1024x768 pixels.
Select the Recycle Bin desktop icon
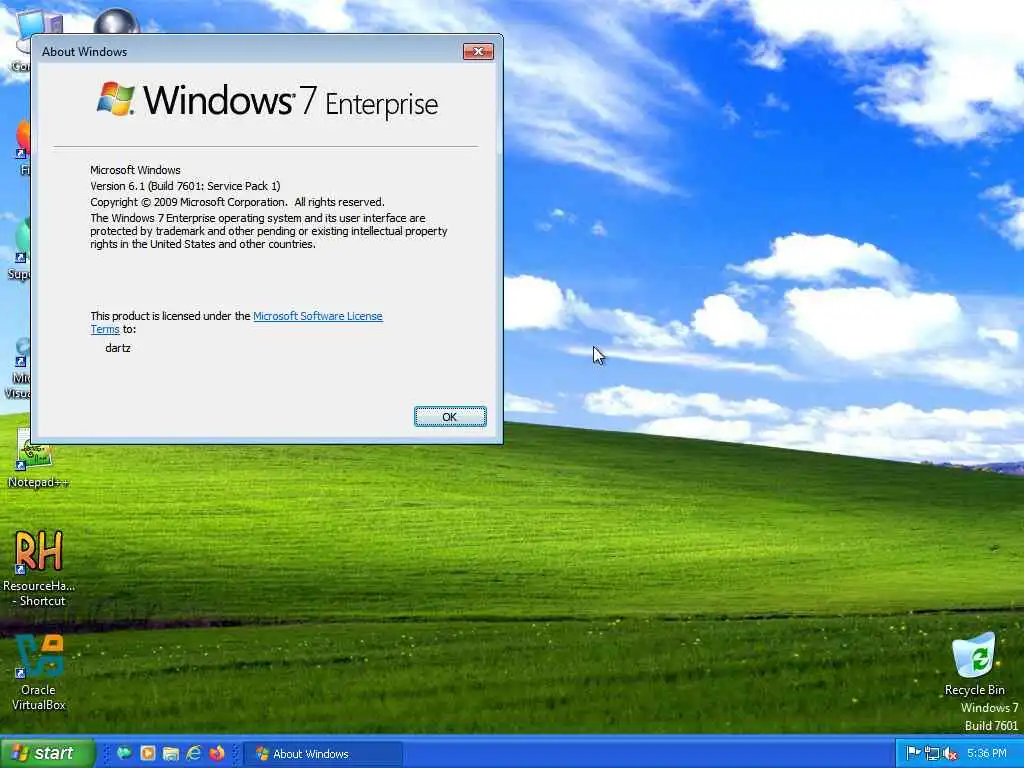[974, 664]
